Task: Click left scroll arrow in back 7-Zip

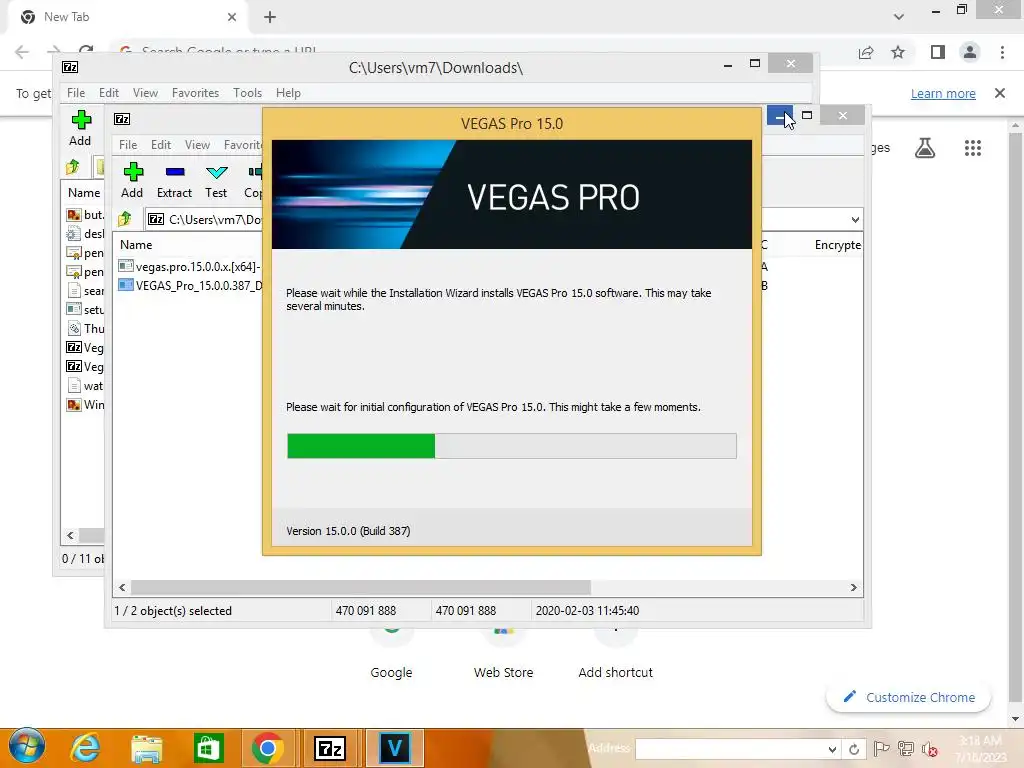Action: pos(71,536)
